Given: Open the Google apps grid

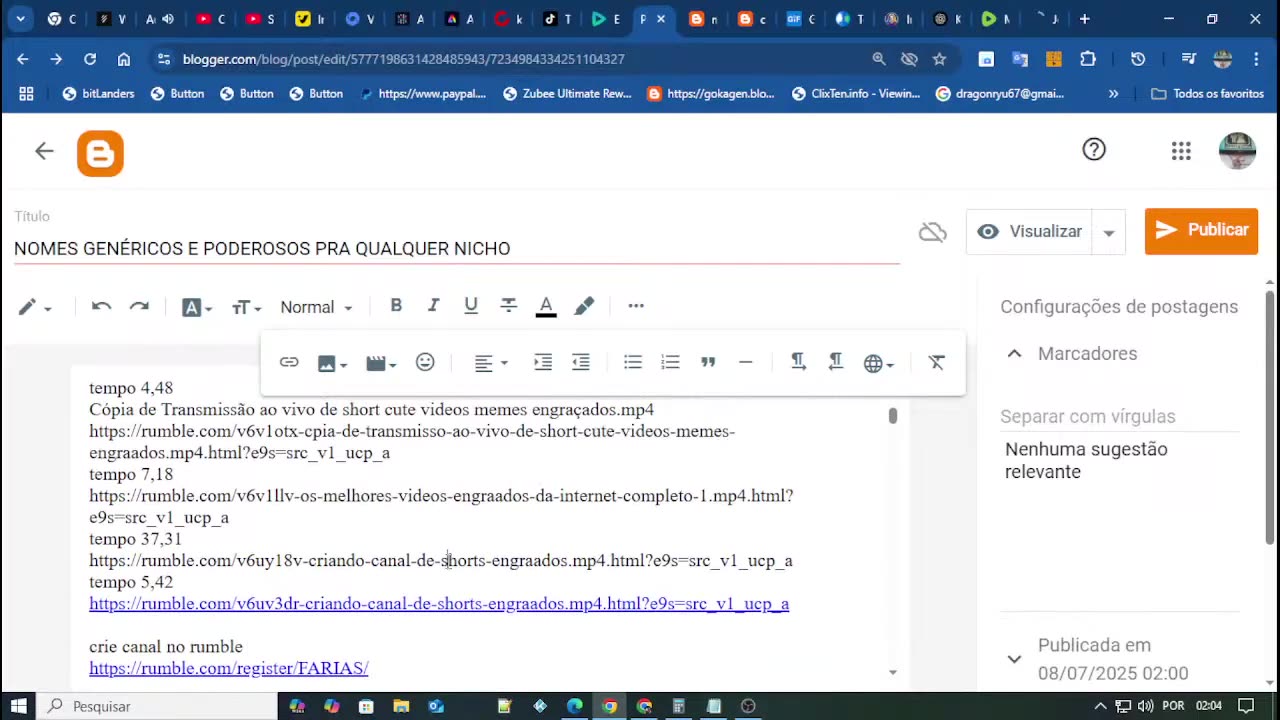Looking at the screenshot, I should 1181,151.
